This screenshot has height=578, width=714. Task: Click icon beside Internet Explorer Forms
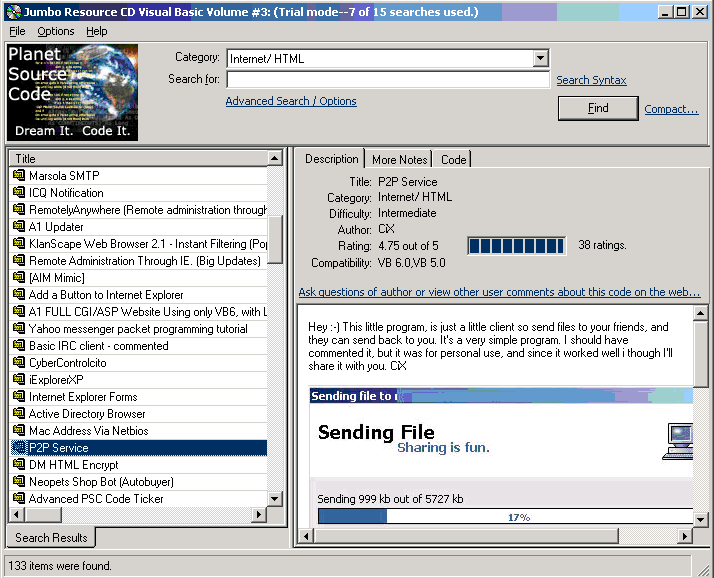click(x=19, y=396)
